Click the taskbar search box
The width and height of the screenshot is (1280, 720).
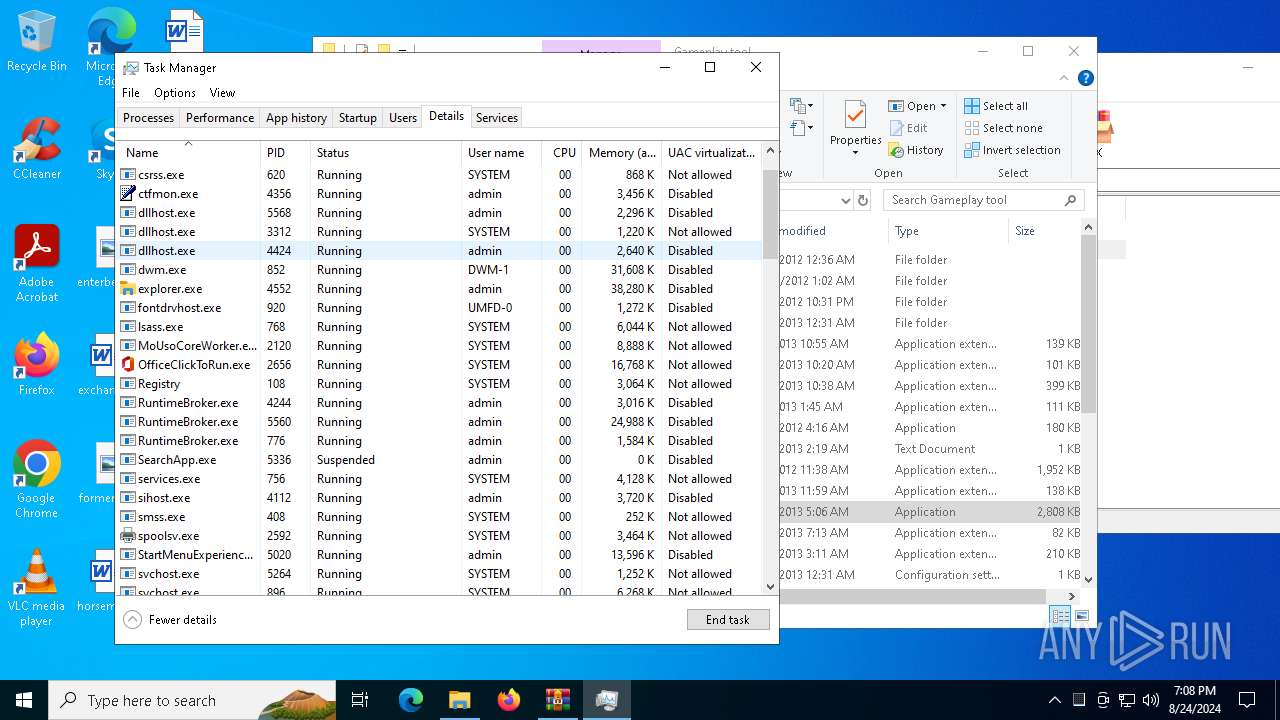[192, 700]
